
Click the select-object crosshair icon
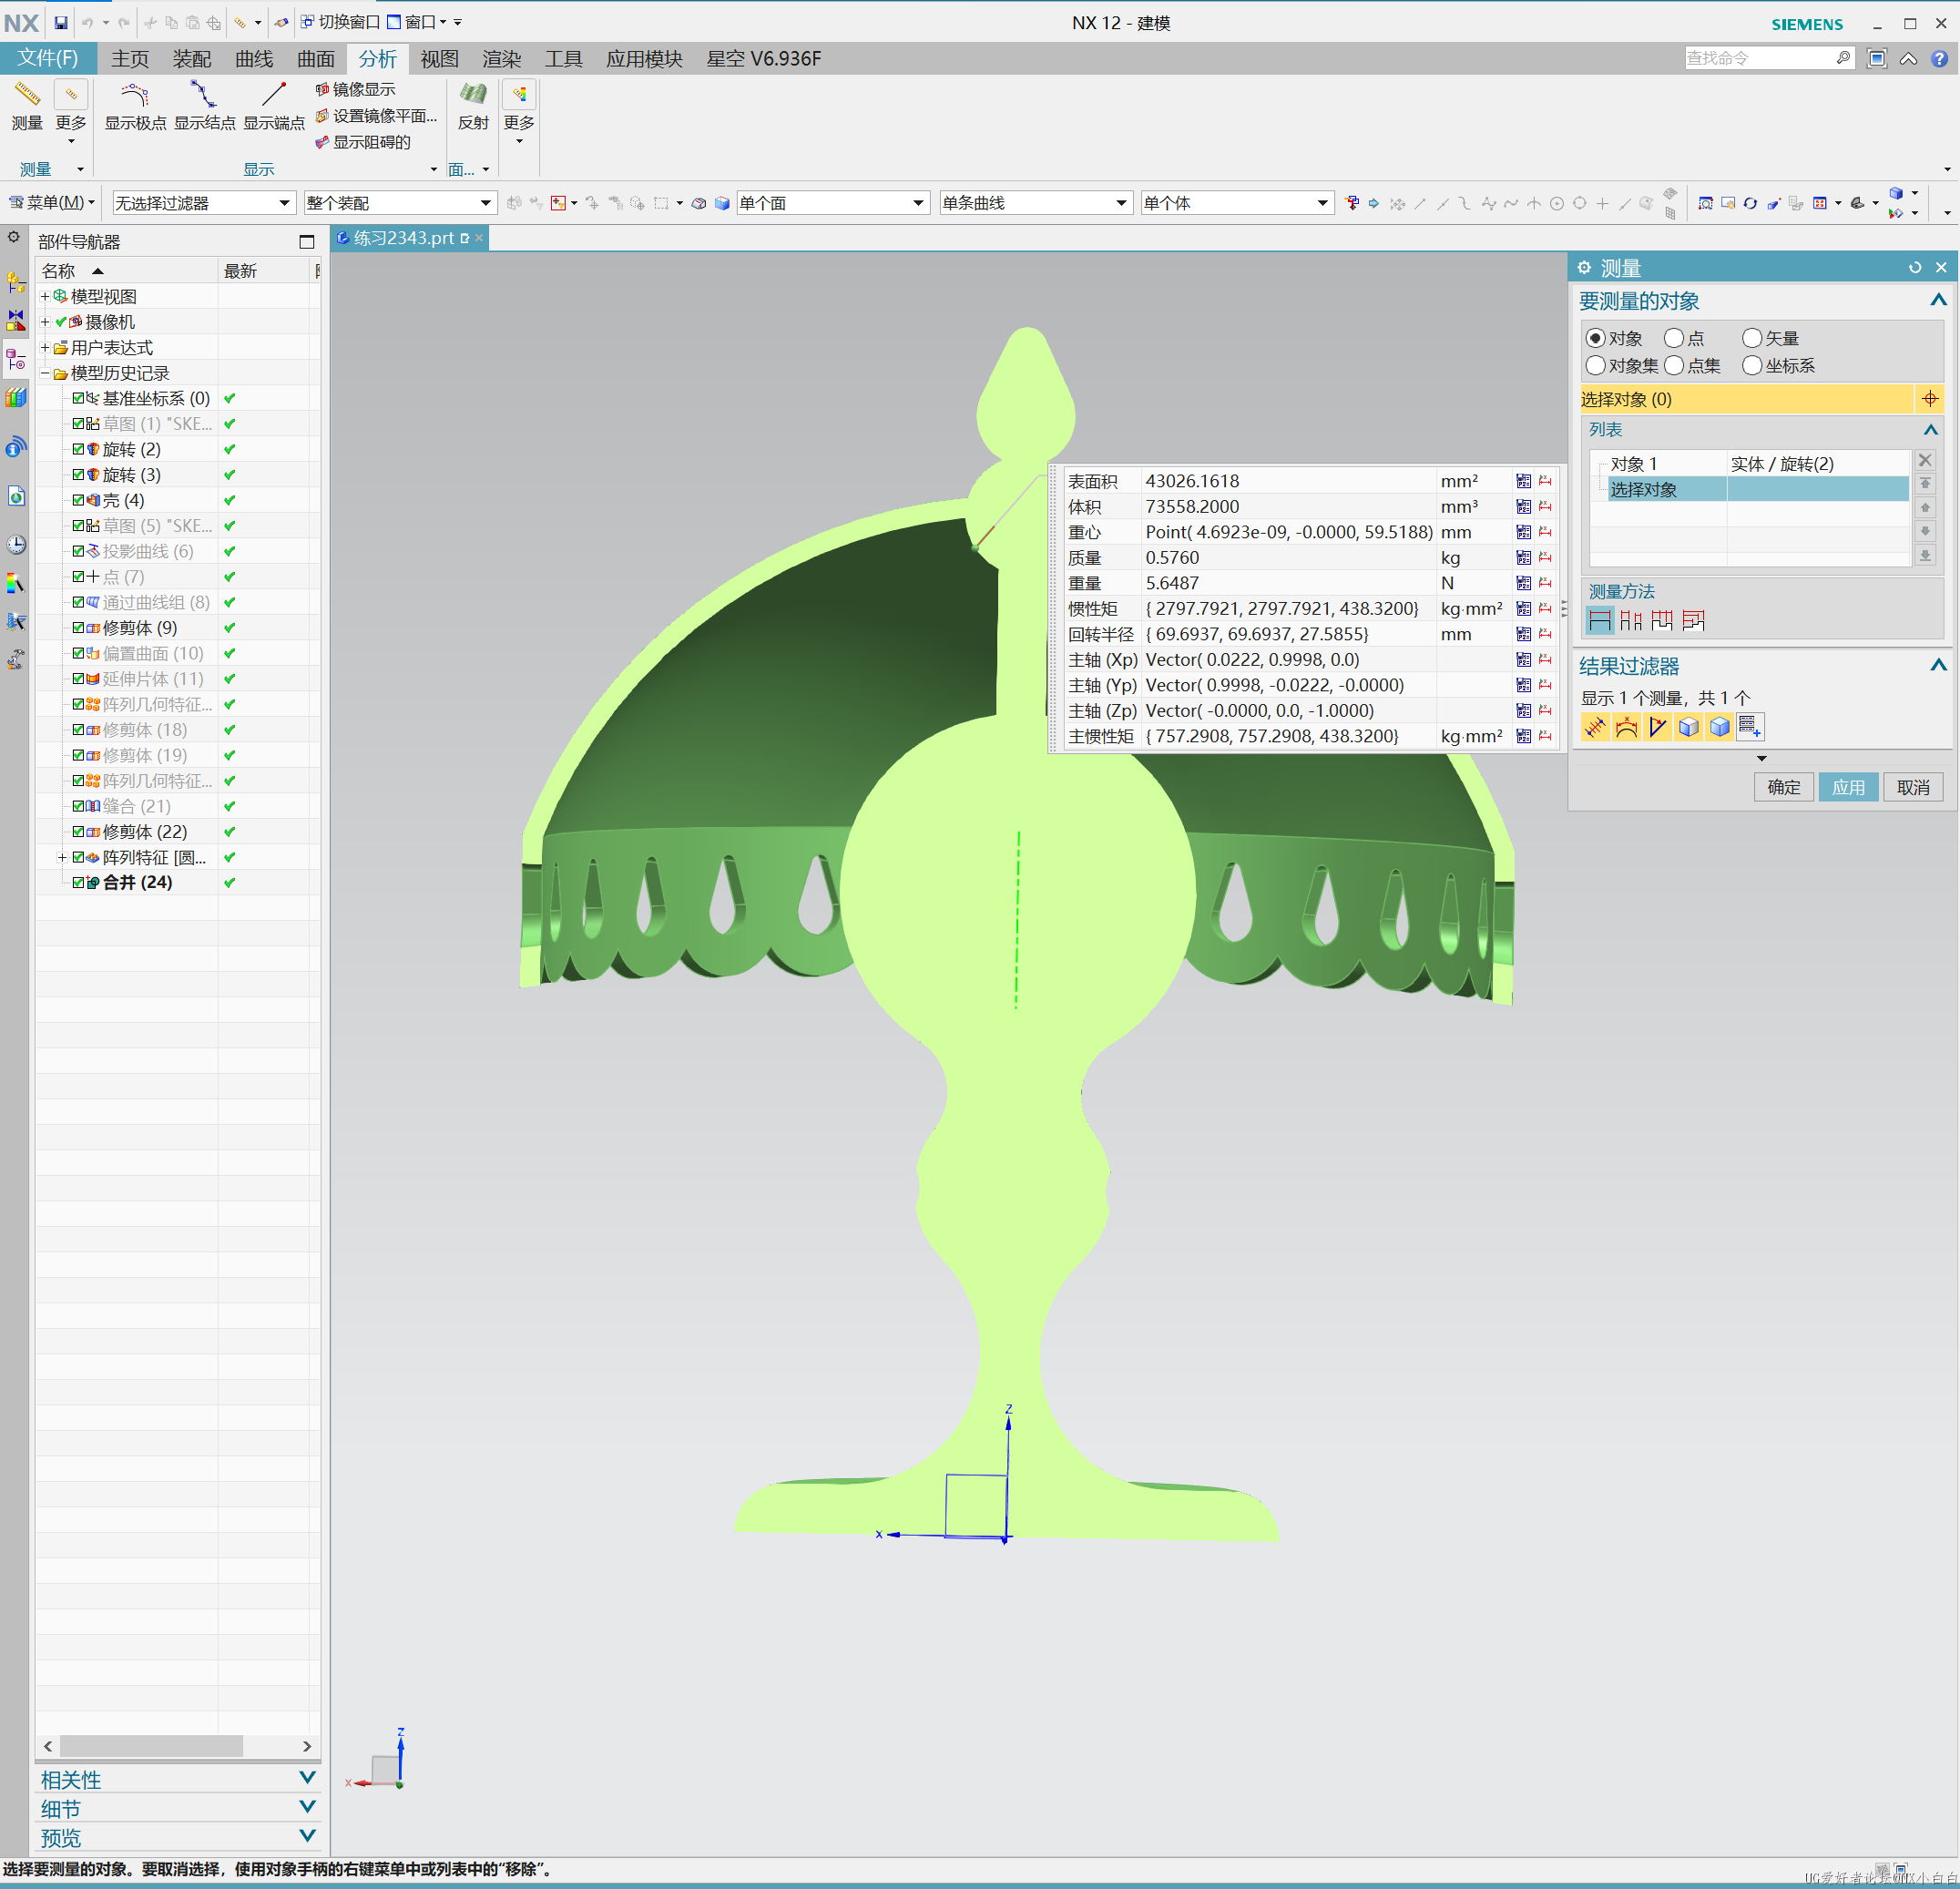tap(1930, 399)
